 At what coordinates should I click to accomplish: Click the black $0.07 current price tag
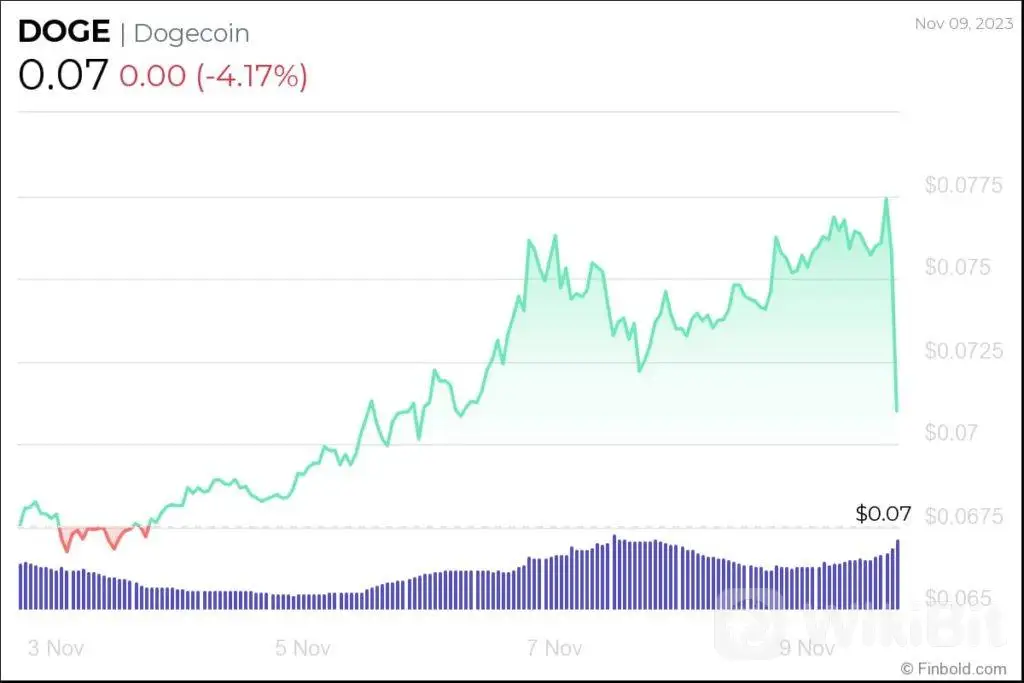[883, 514]
